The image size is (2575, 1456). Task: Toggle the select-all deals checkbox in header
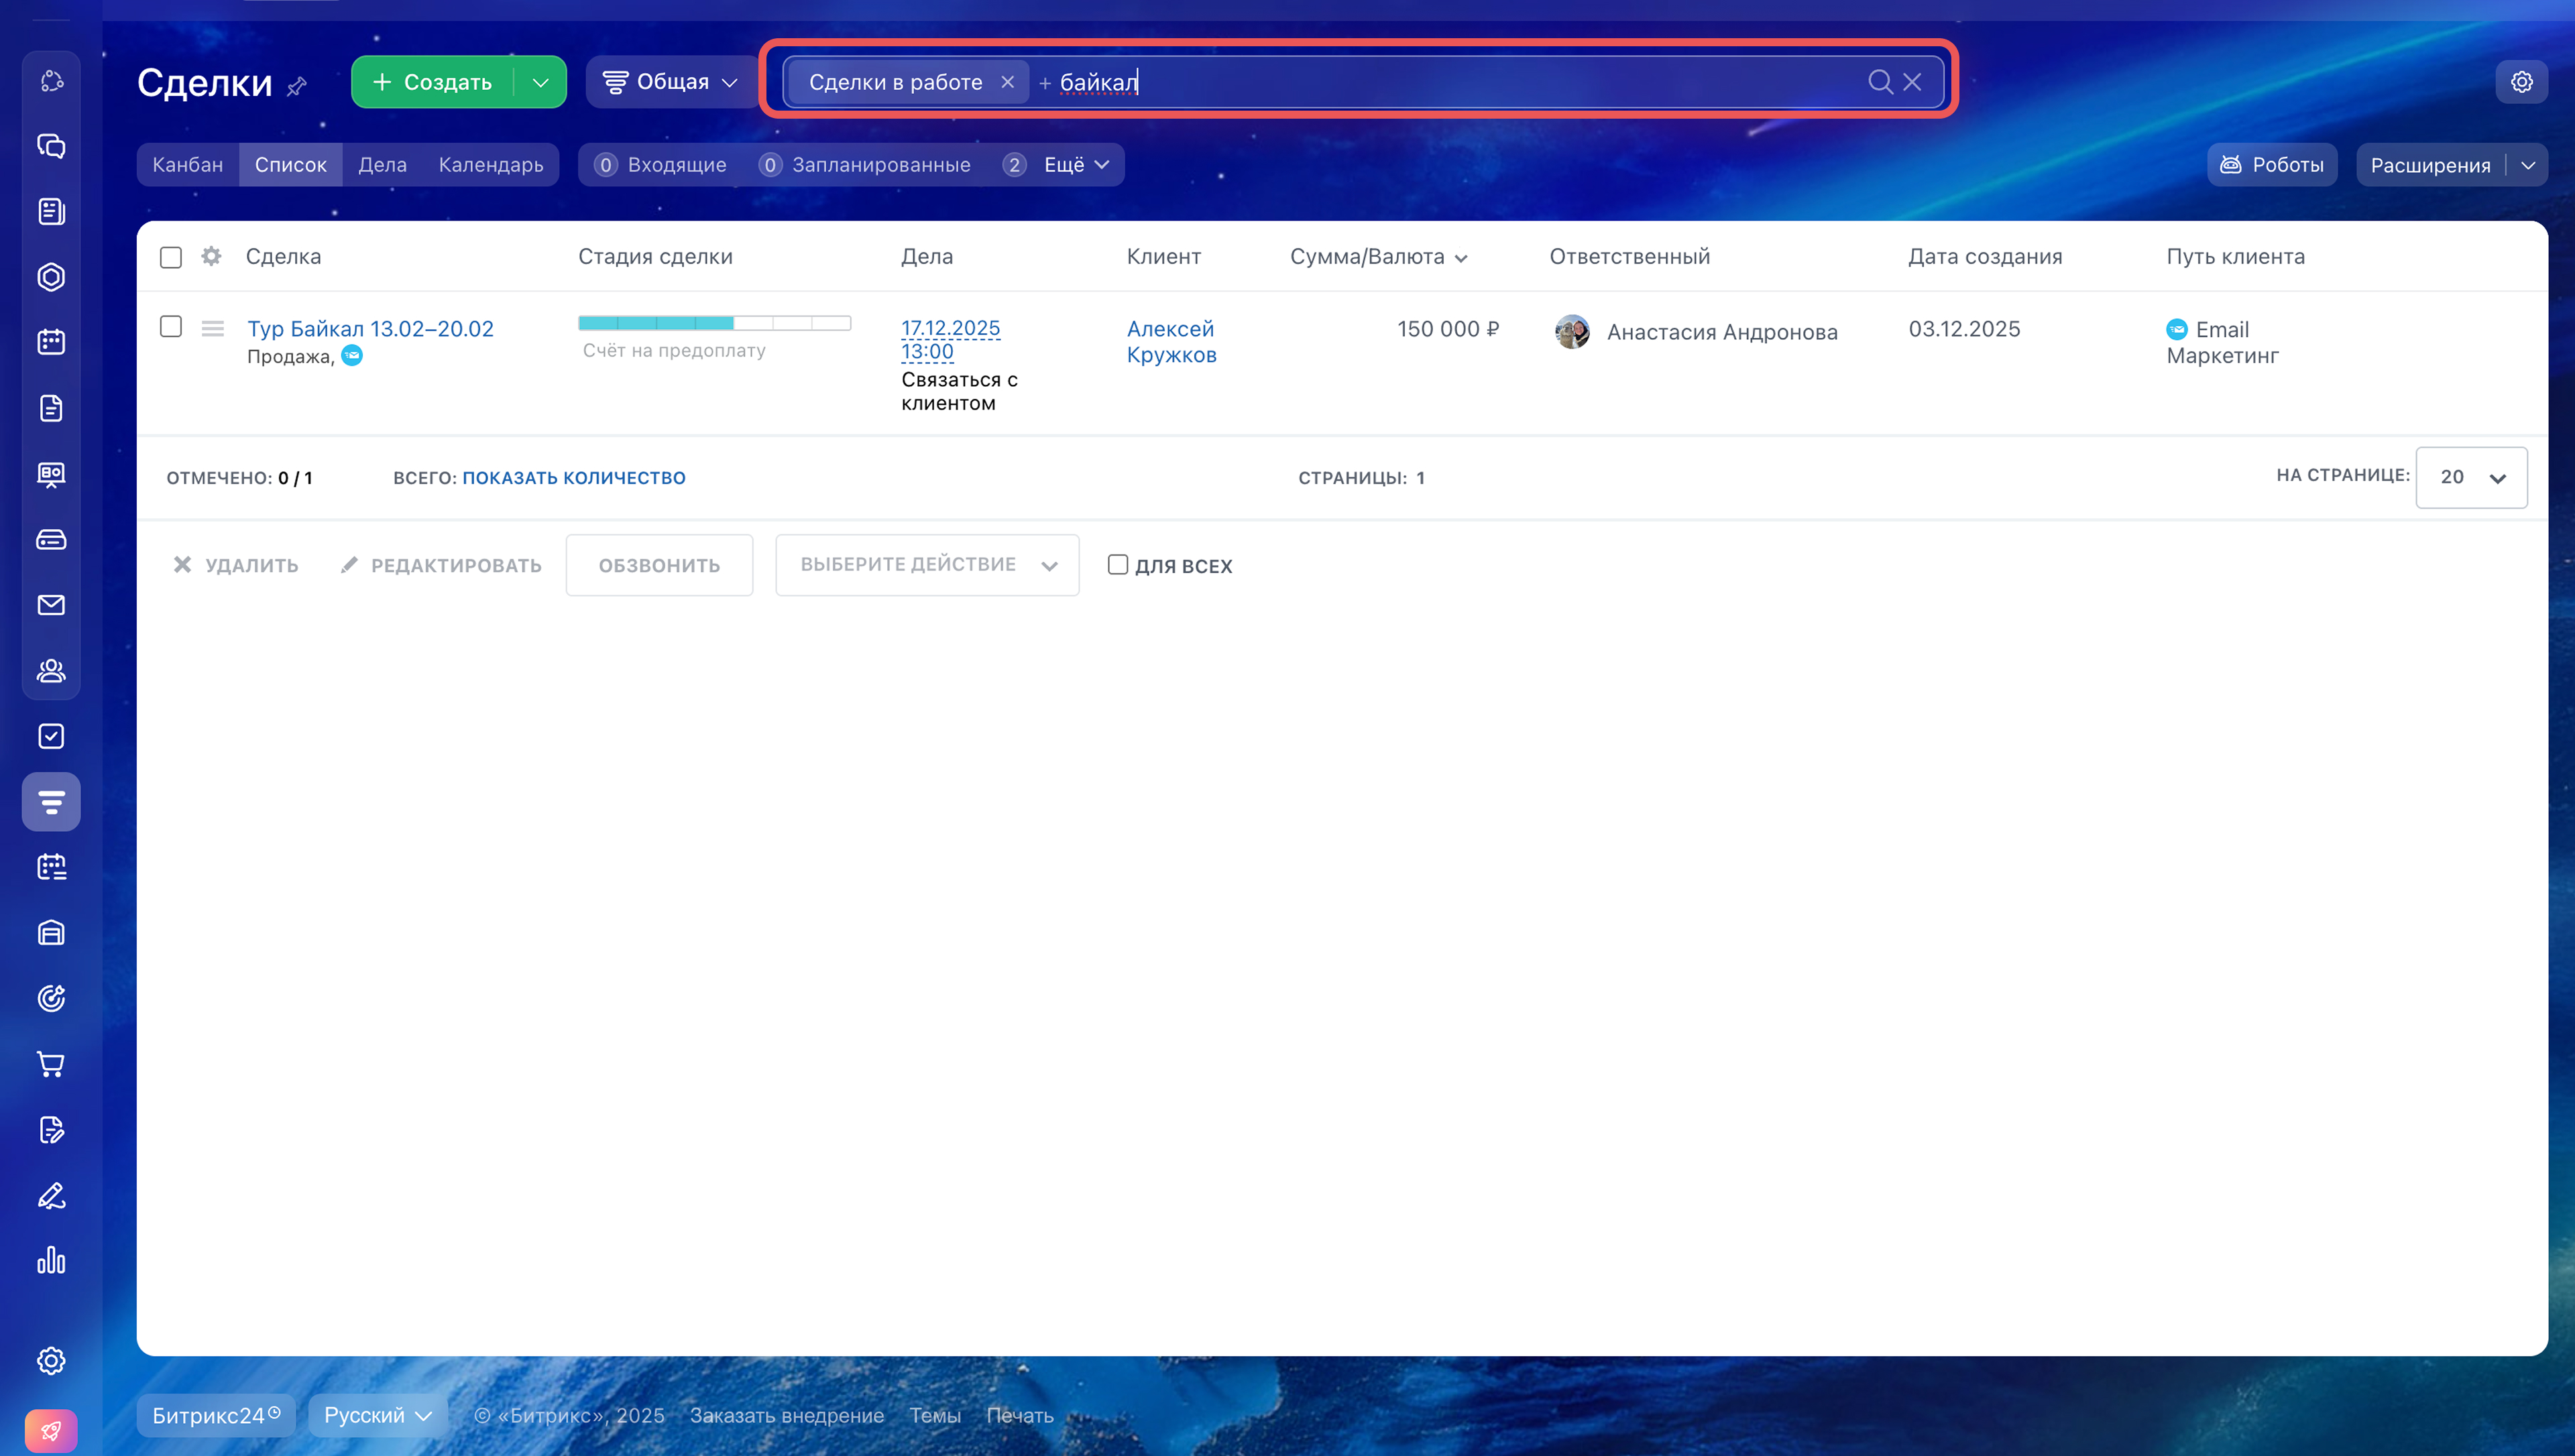pos(171,257)
